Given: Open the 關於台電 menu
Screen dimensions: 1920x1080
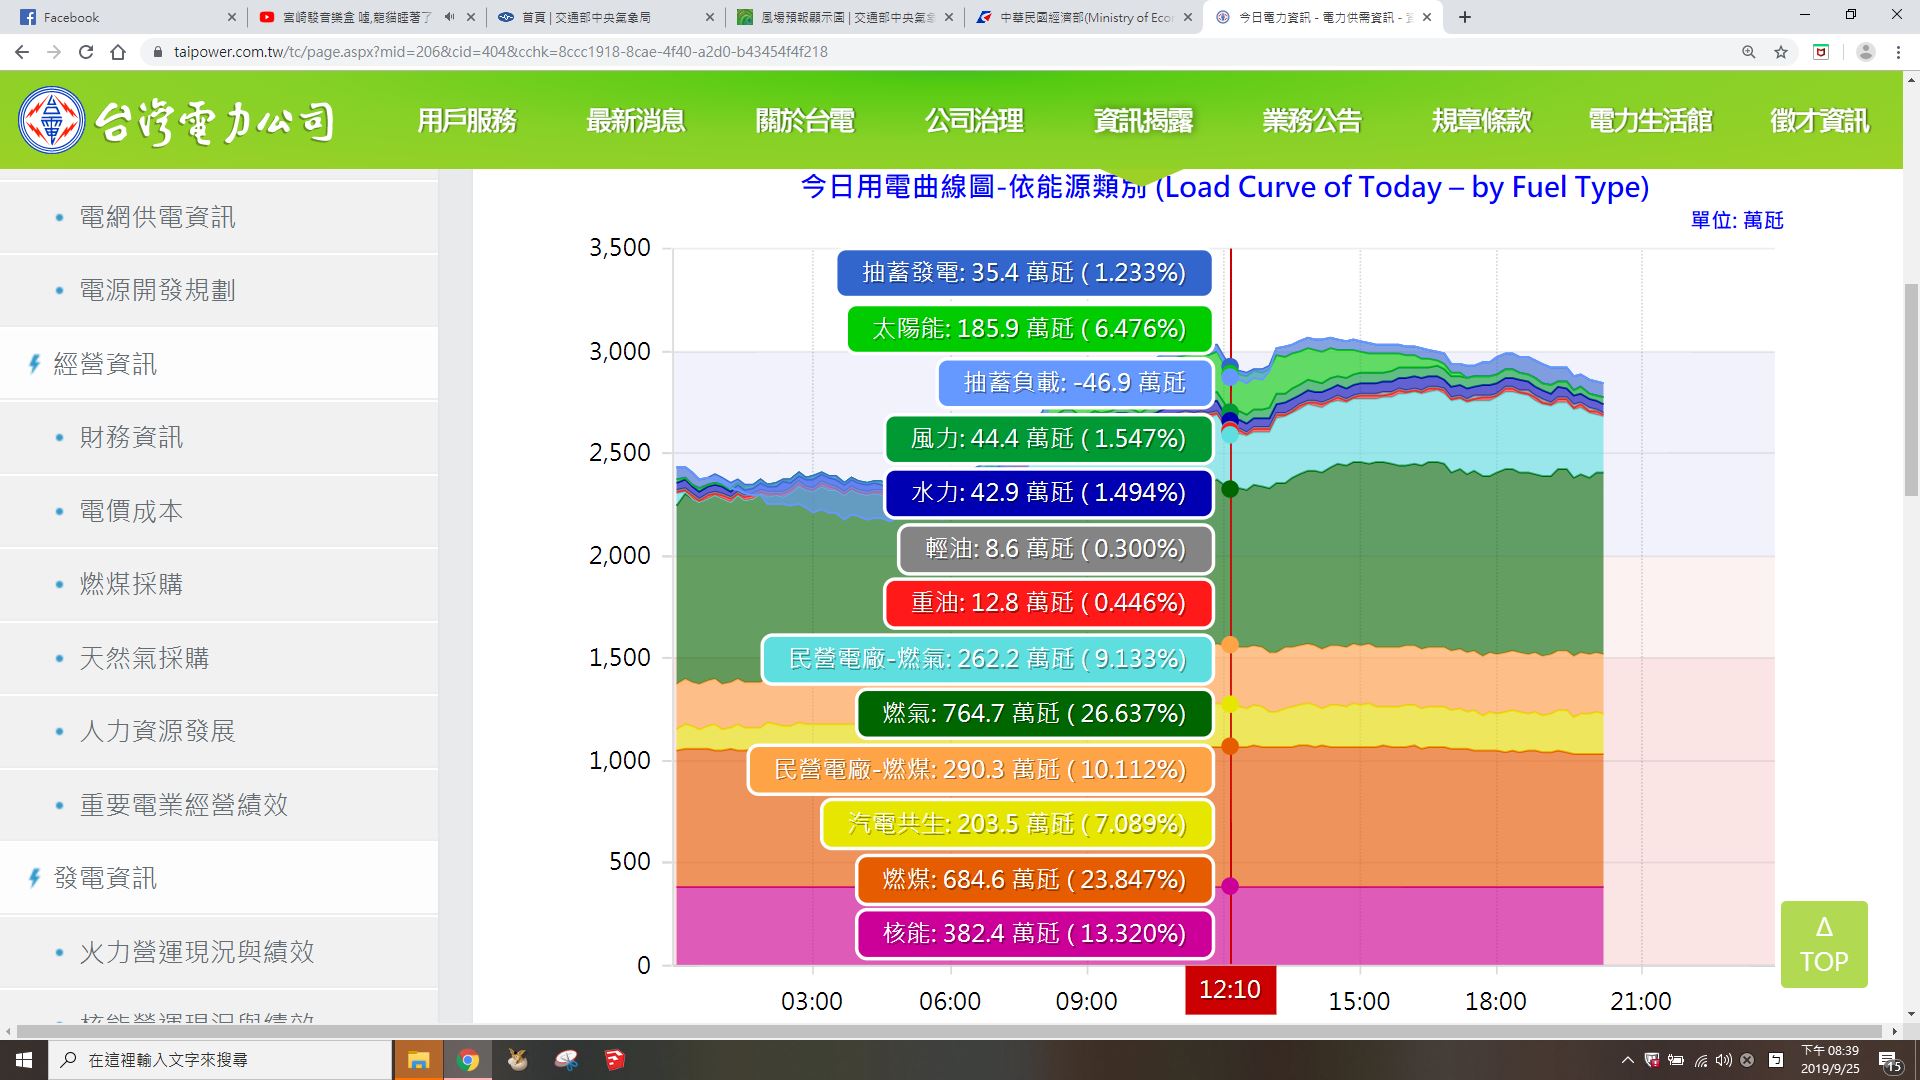Looking at the screenshot, I should pos(805,121).
